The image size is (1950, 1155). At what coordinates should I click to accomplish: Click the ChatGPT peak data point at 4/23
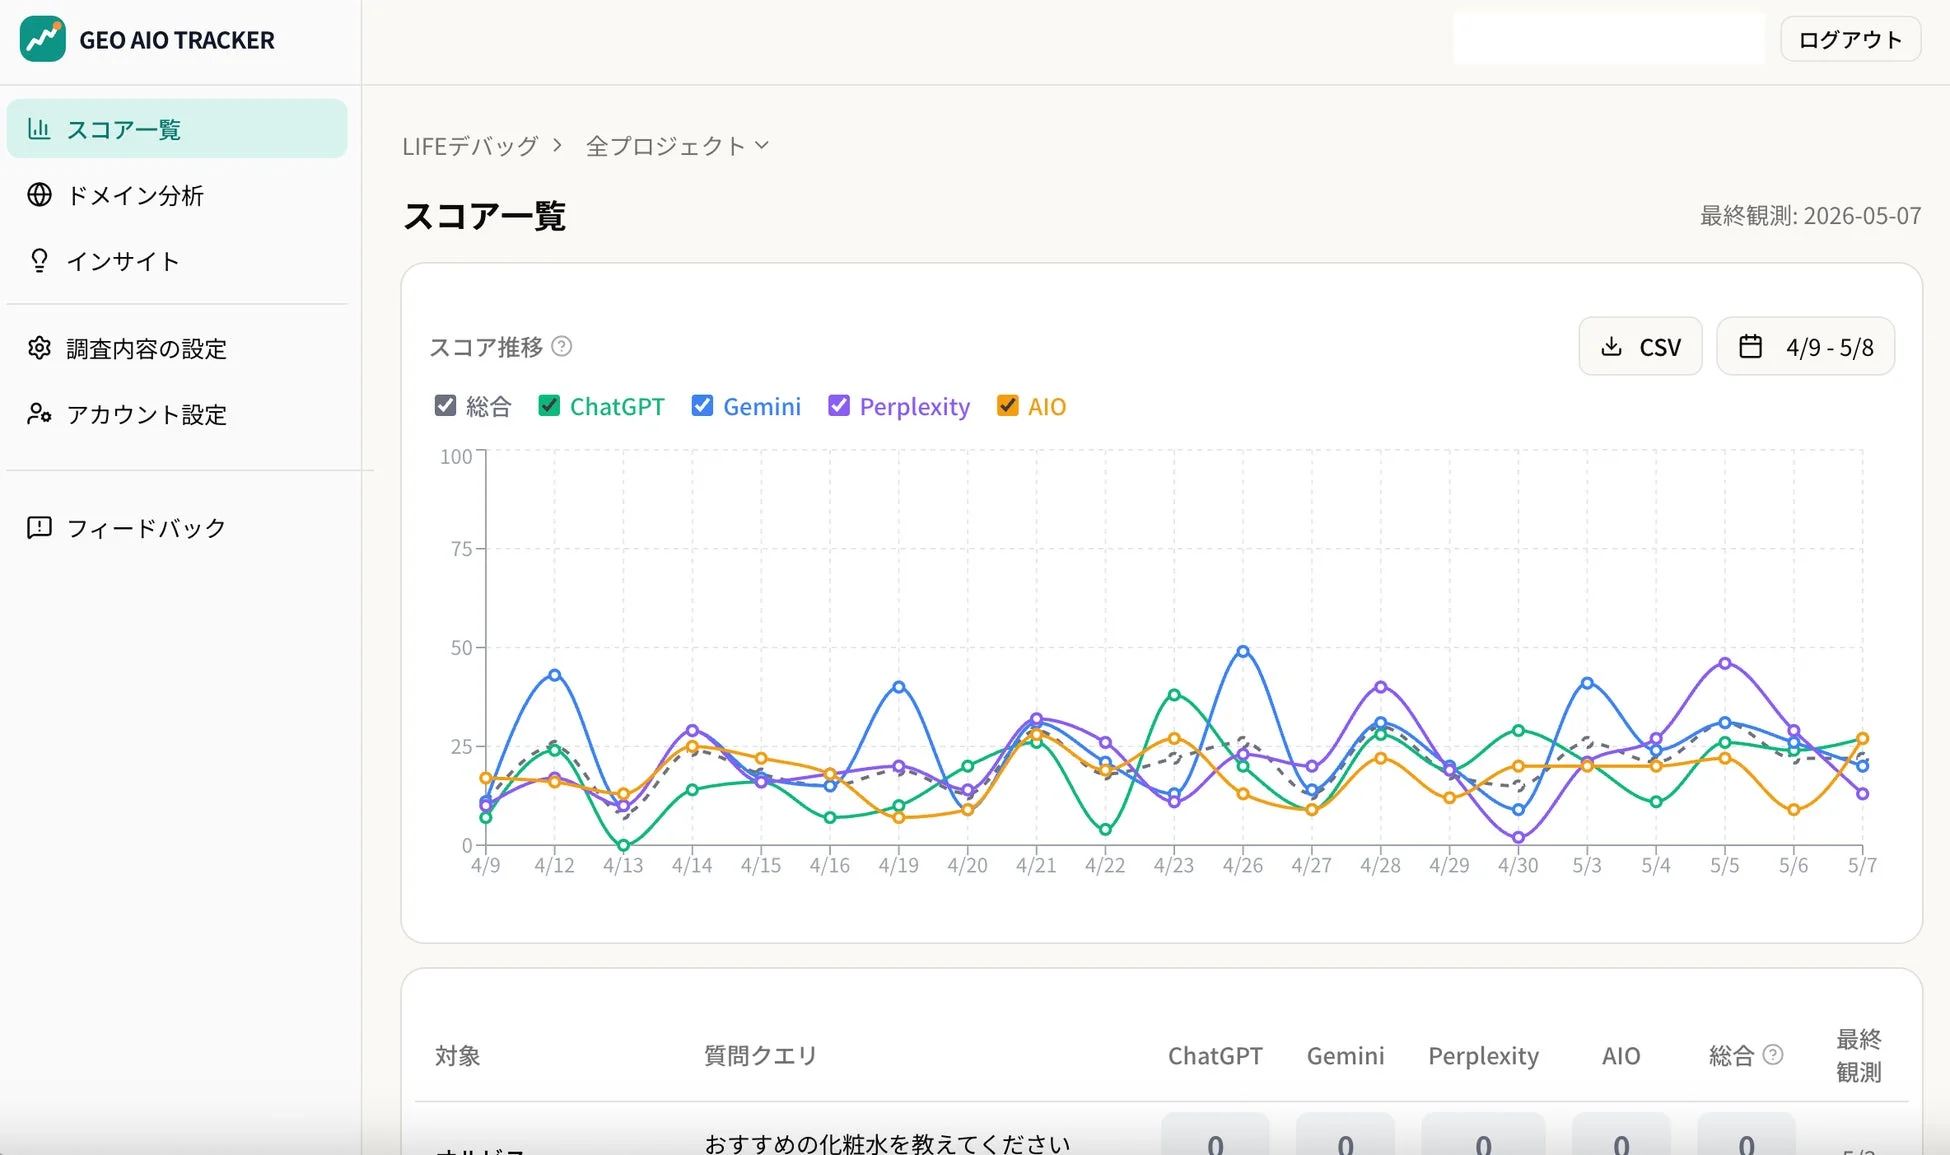click(x=1174, y=694)
